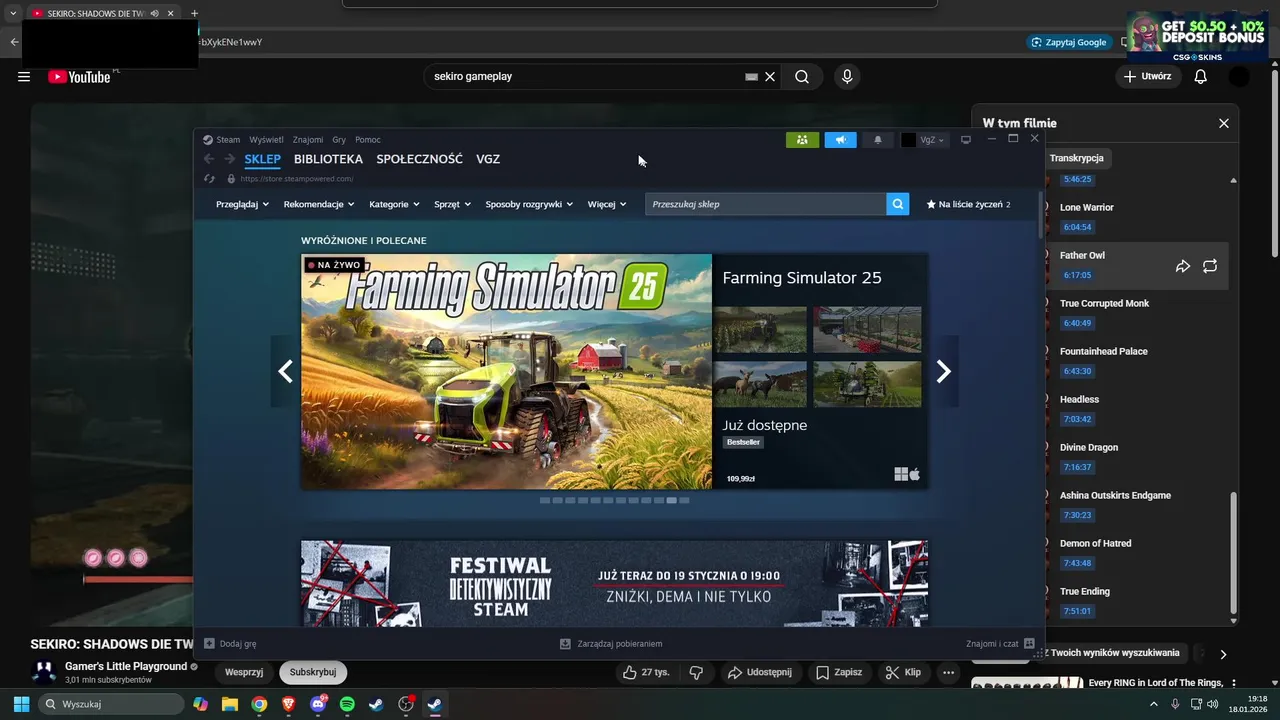
Task: Open more actions on YouTube video
Action: tap(948, 672)
